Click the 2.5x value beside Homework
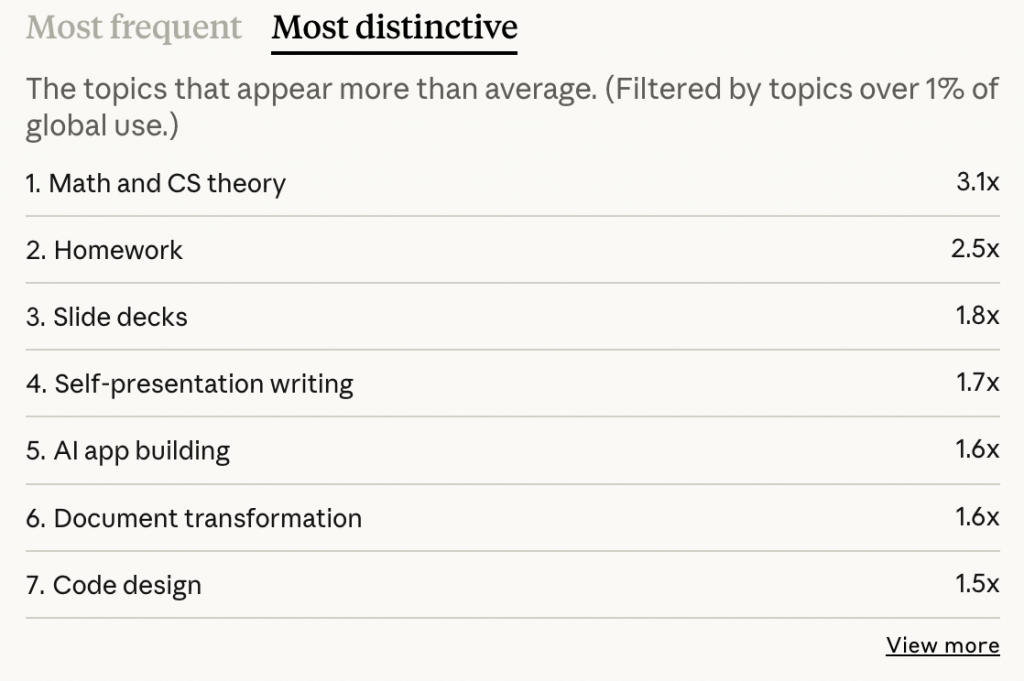 tap(975, 249)
